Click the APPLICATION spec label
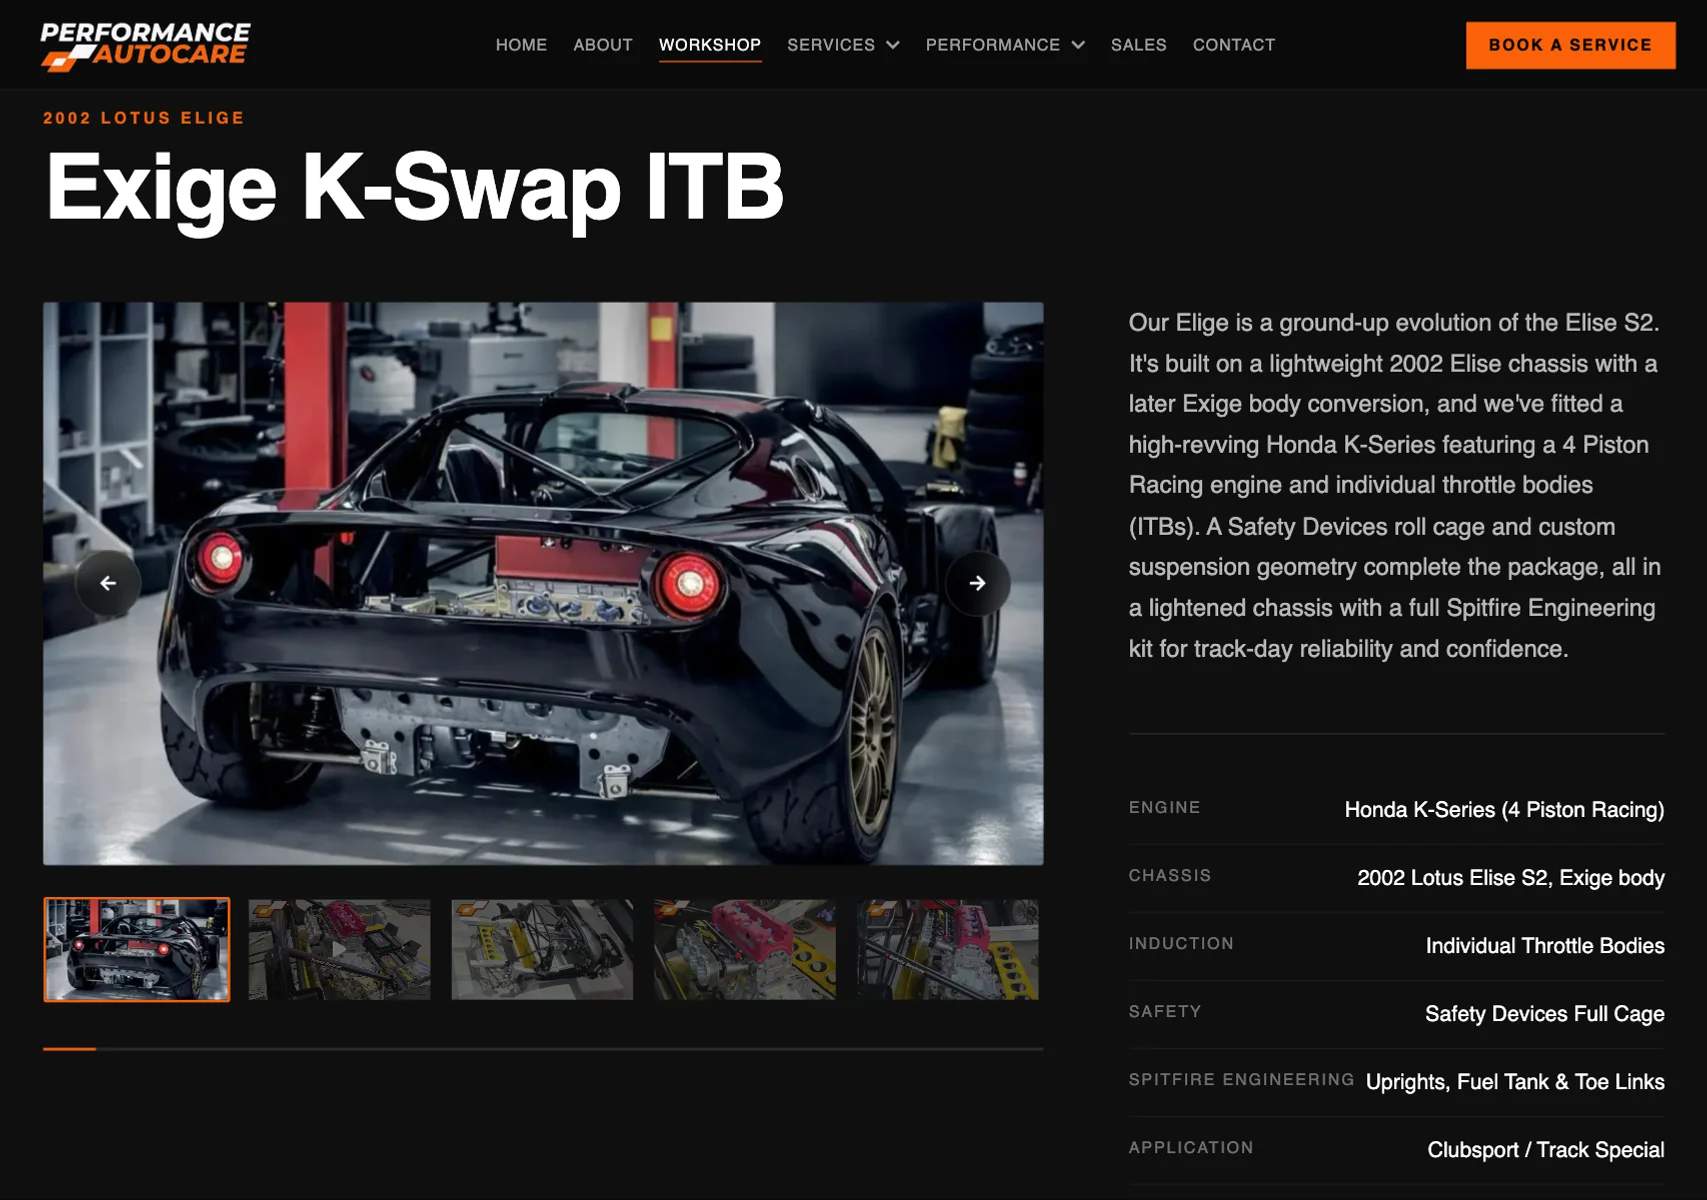Viewport: 1707px width, 1200px height. coord(1191,1148)
